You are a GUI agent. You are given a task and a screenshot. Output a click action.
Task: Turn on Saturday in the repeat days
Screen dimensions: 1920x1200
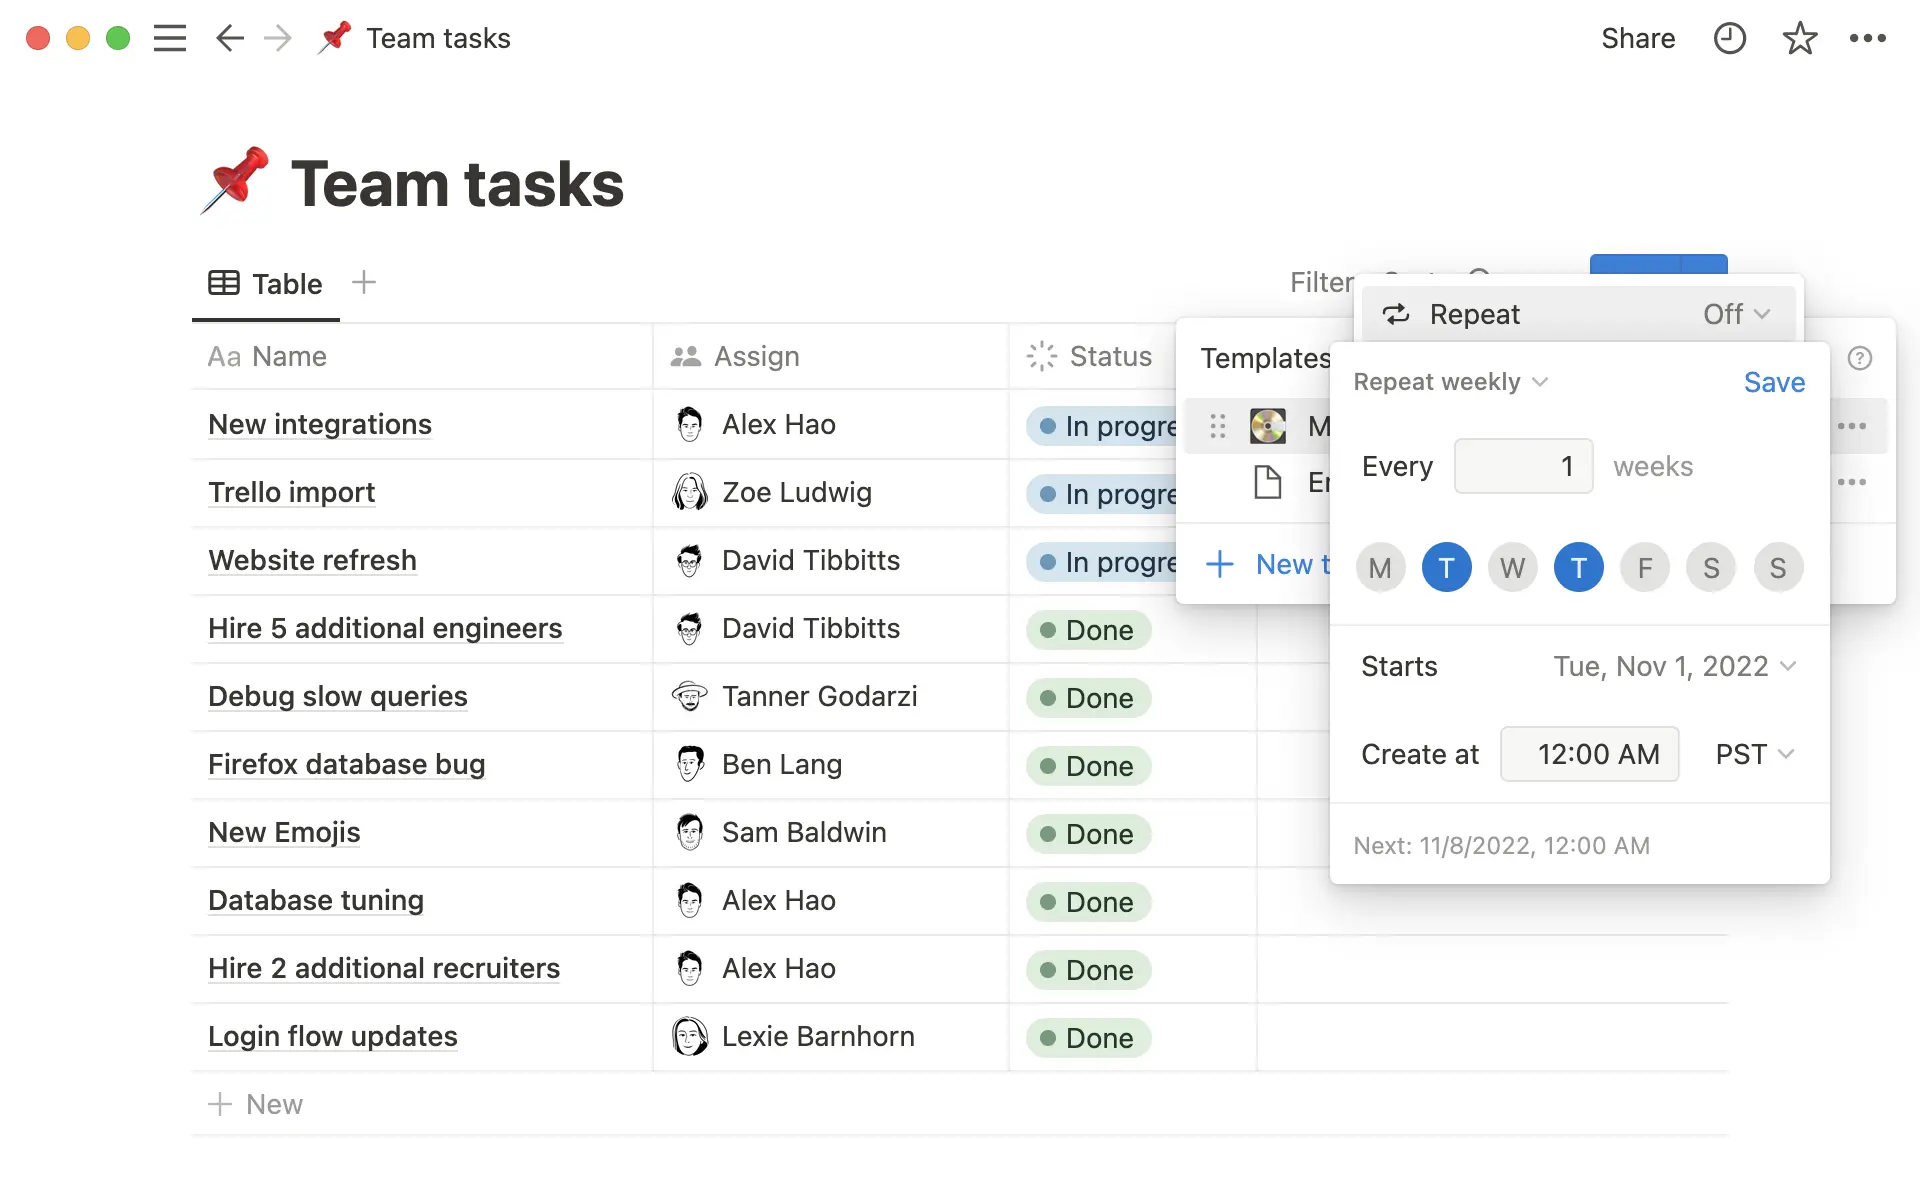[x=1711, y=567]
